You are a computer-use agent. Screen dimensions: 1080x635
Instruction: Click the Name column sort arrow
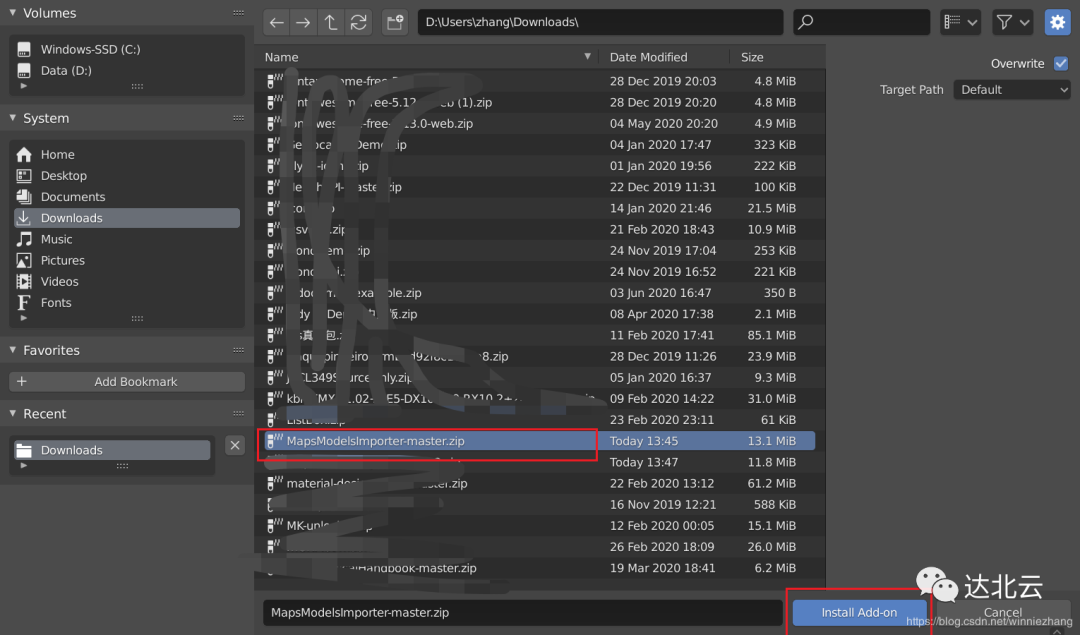pos(588,56)
